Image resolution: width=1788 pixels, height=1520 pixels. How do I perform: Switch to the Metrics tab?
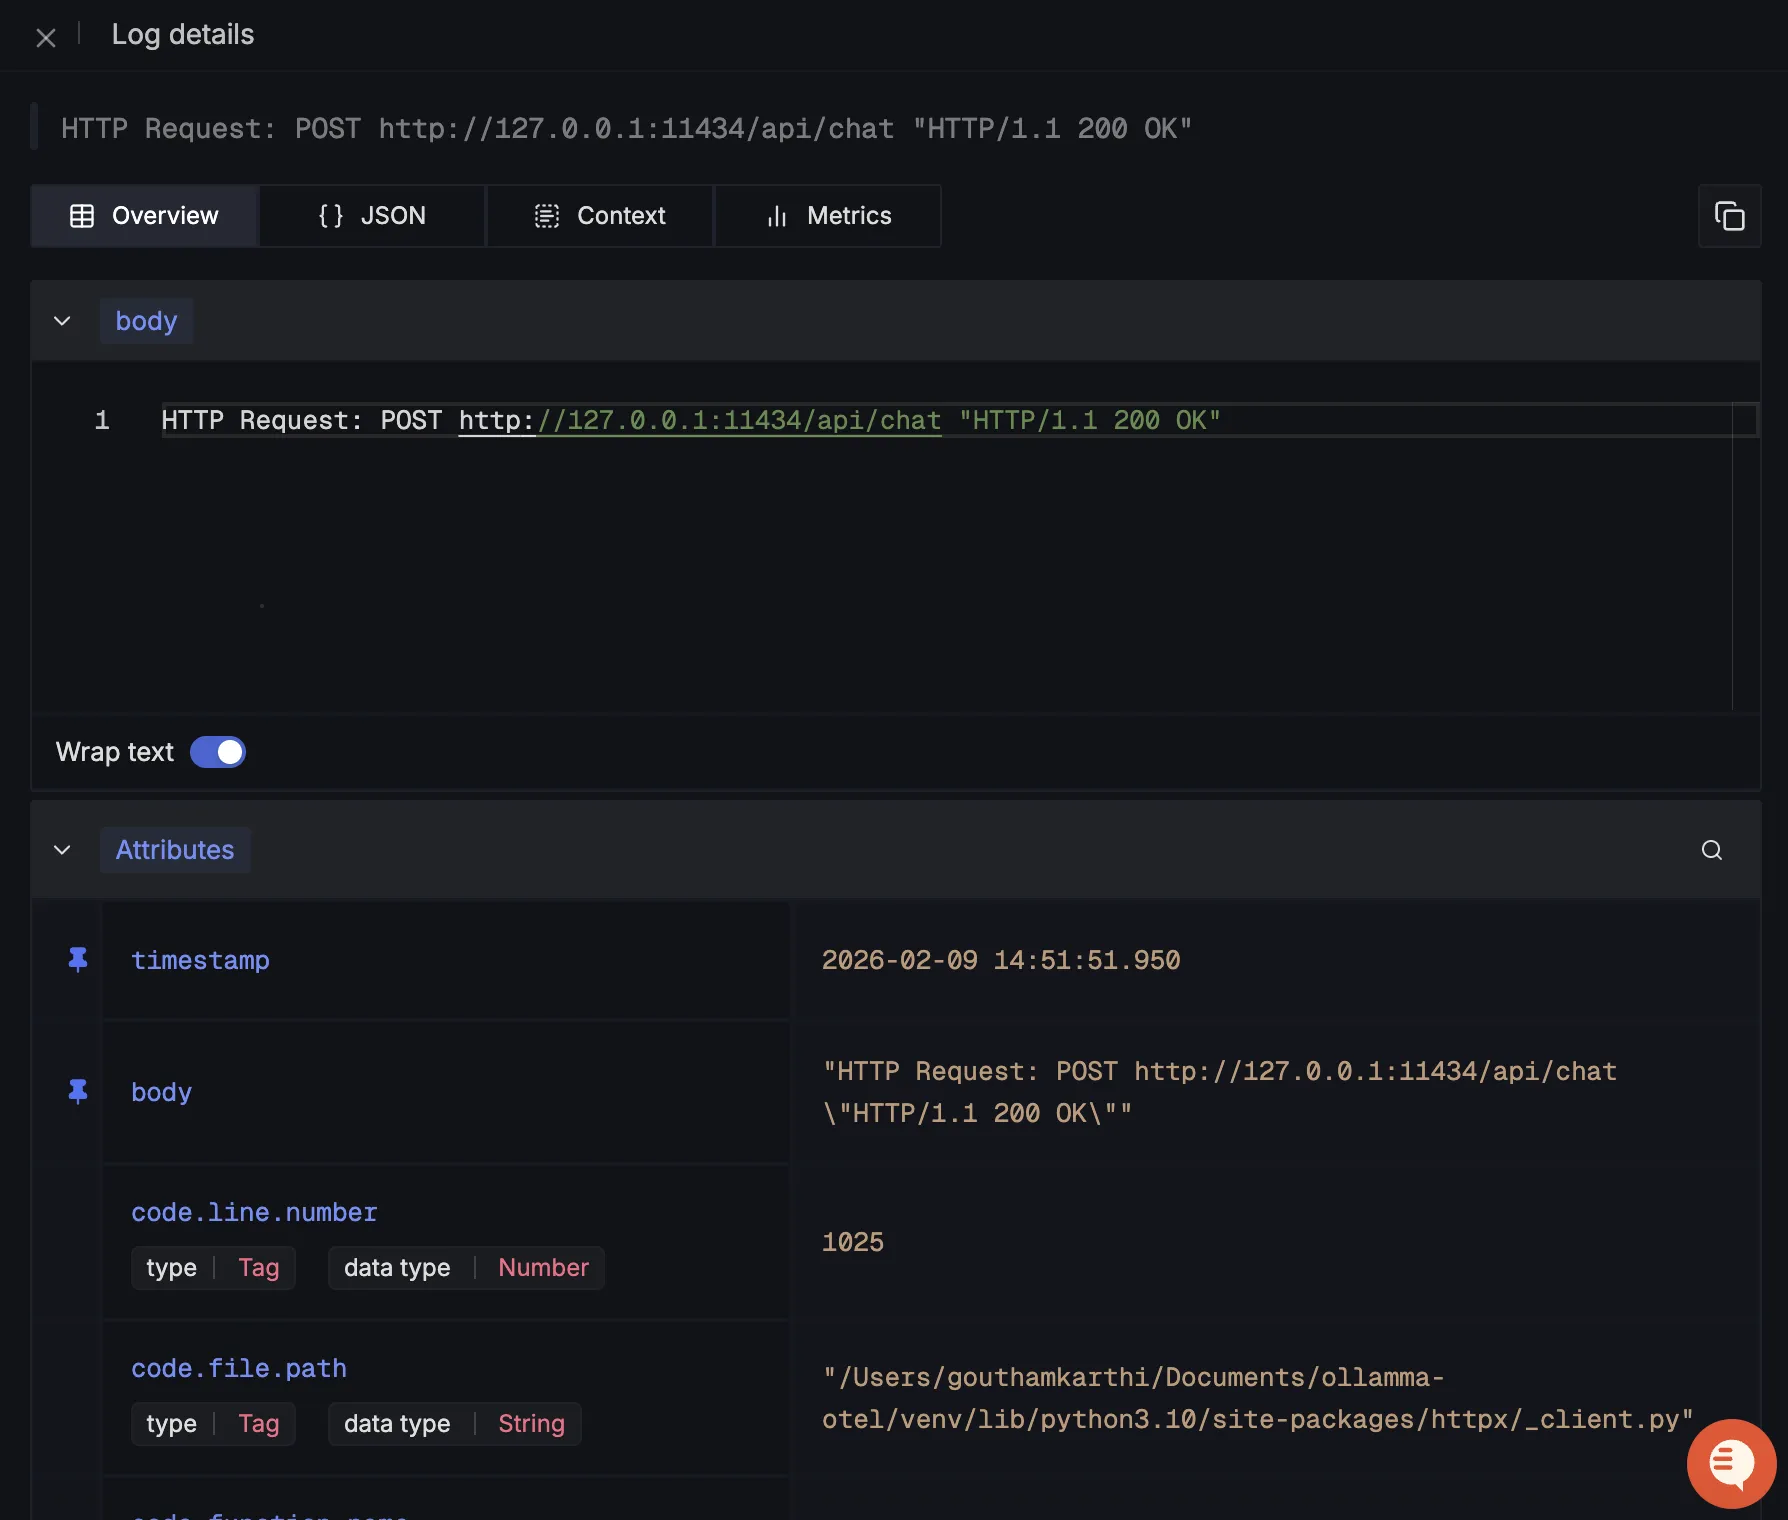coord(828,216)
